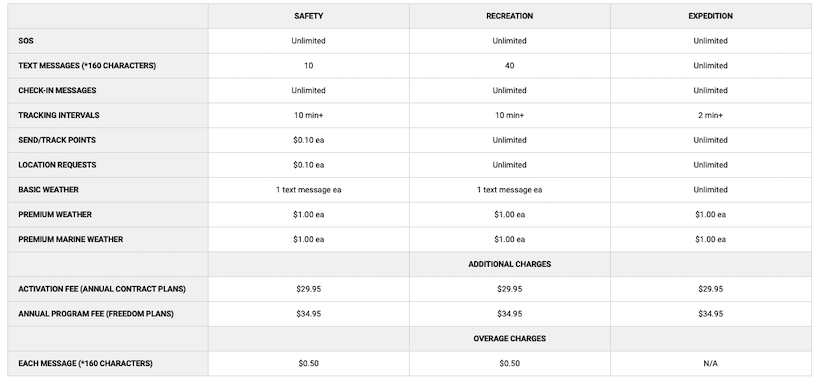Select the SEND/TRACK POINTS row label
The image size is (820, 387).
pyautogui.click(x=57, y=140)
